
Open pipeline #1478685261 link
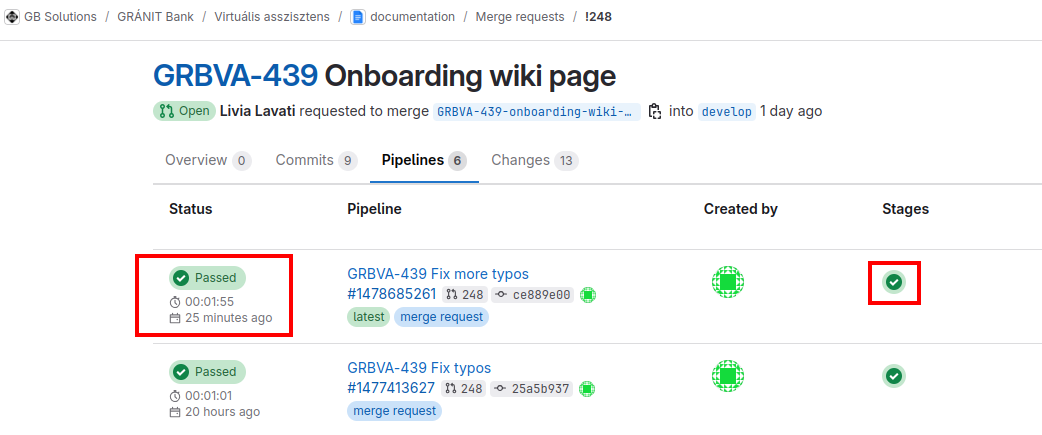(391, 294)
